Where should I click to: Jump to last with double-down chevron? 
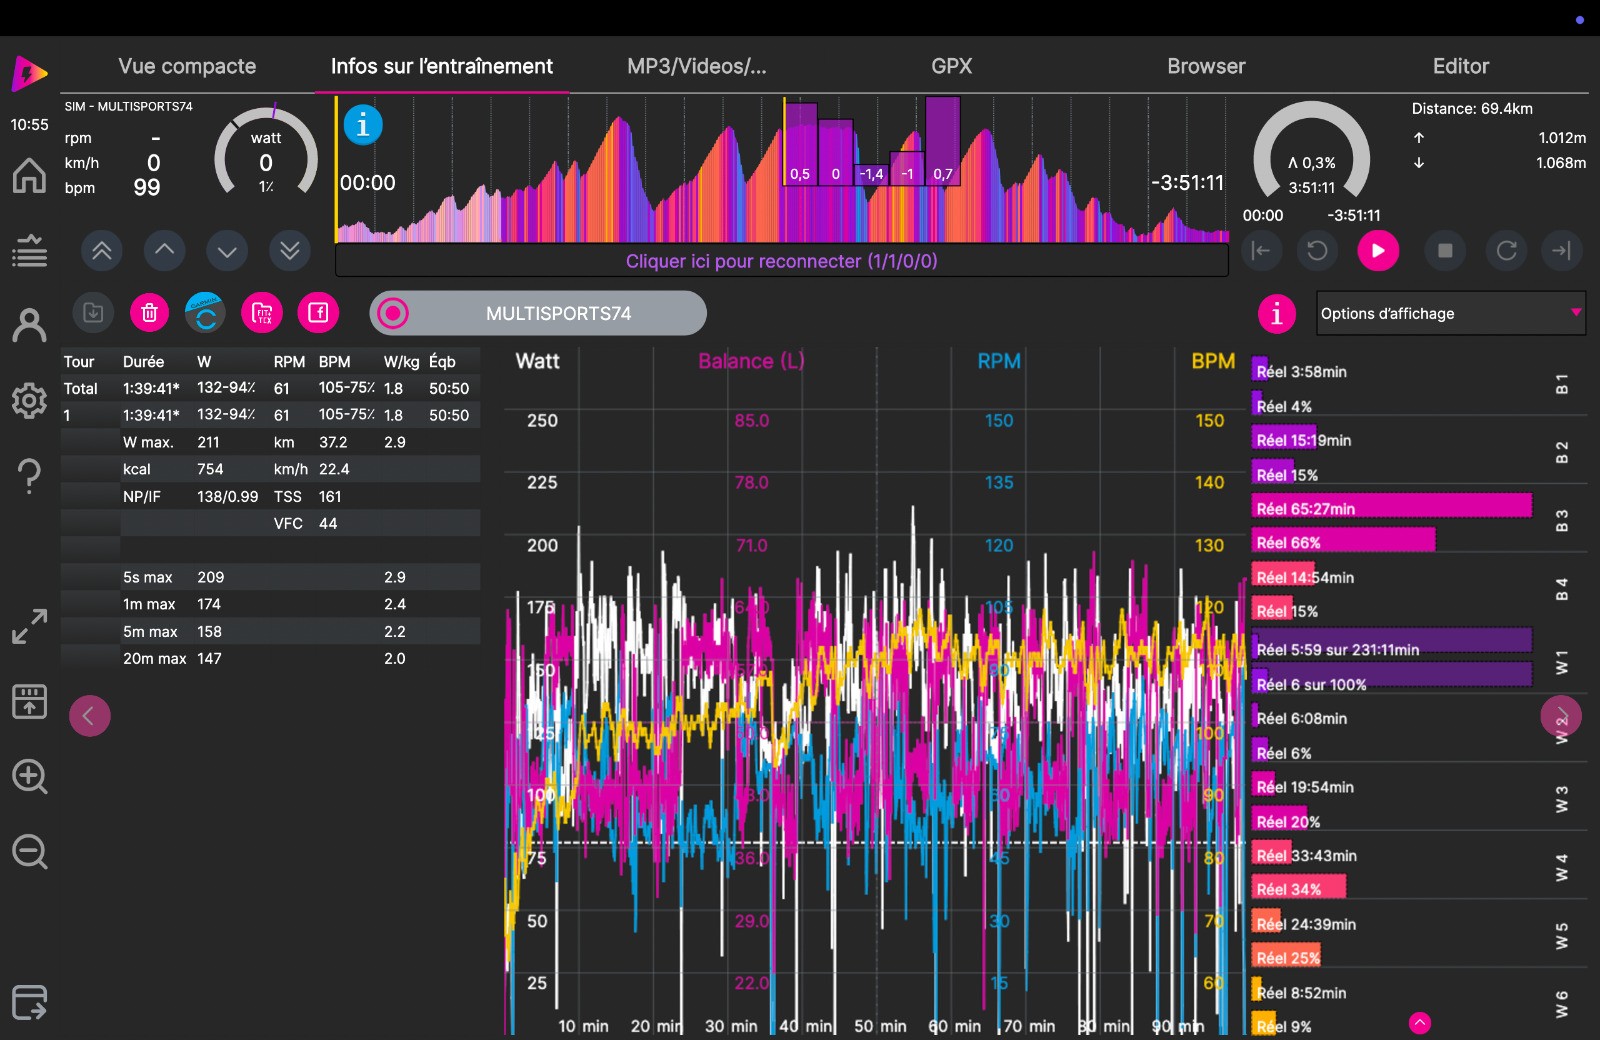(x=290, y=250)
